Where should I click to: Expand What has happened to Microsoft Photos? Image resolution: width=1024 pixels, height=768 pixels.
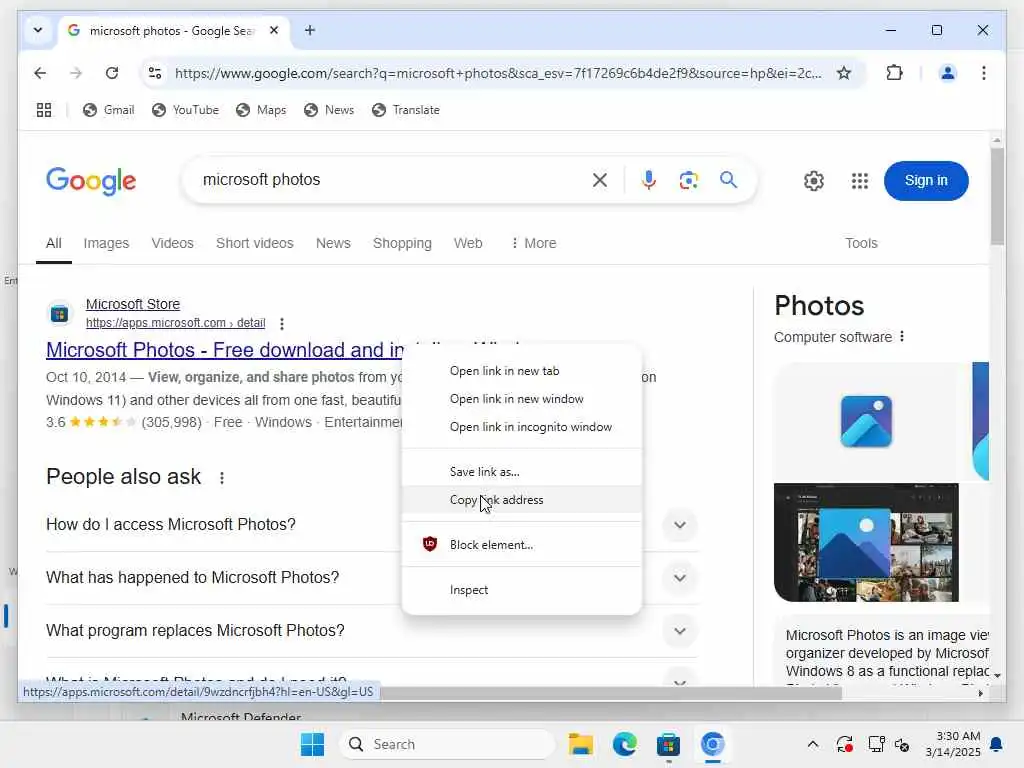(680, 578)
